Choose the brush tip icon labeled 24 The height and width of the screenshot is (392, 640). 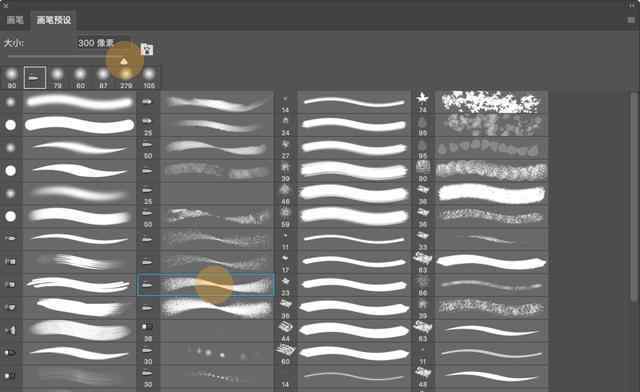(x=285, y=125)
